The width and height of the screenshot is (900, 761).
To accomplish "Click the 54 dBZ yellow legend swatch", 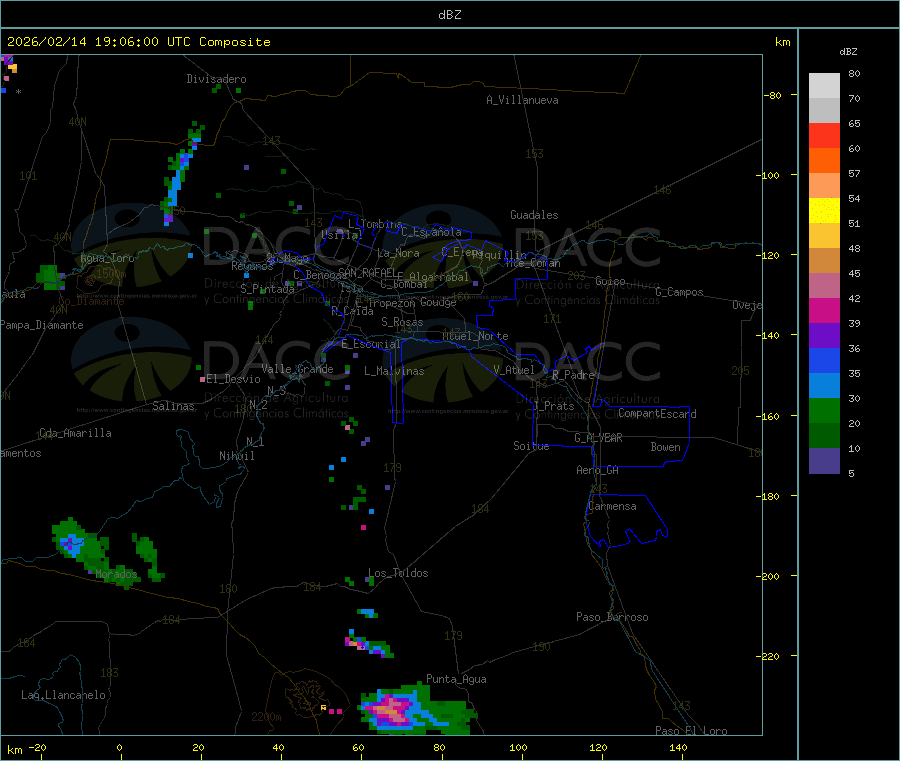I will coord(824,211).
